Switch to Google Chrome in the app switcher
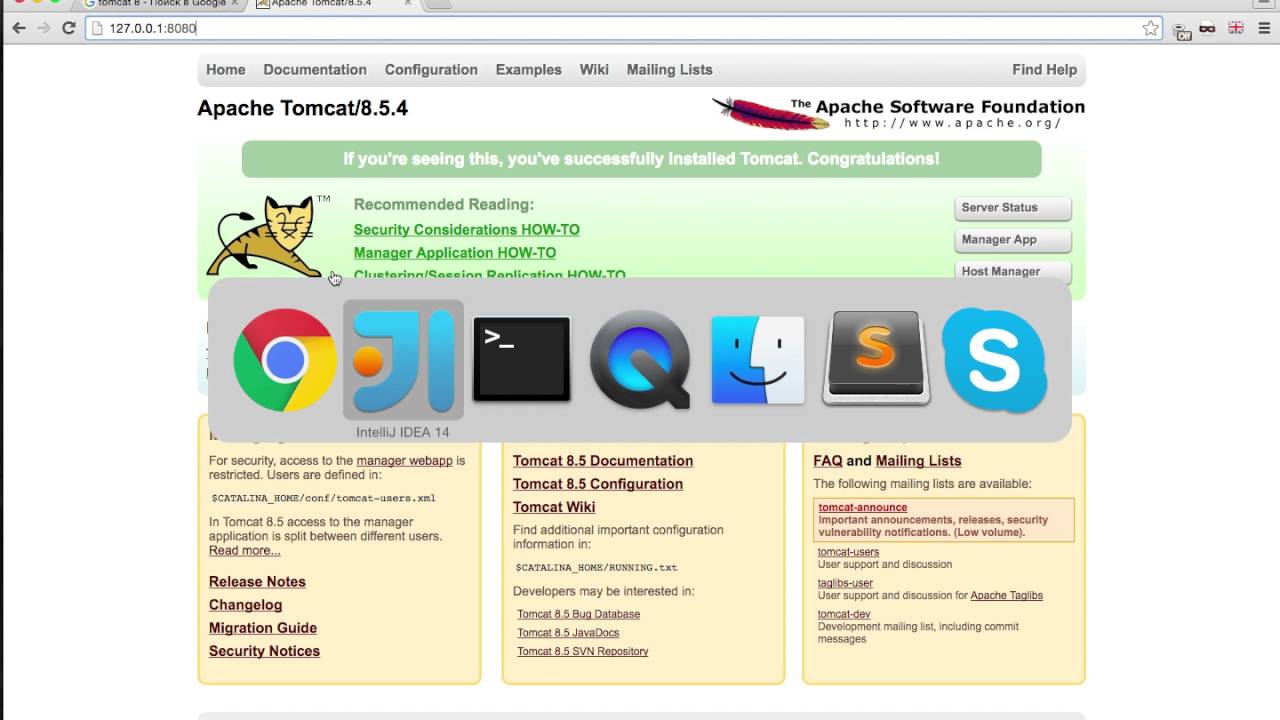This screenshot has height=720, width=1280. 285,360
